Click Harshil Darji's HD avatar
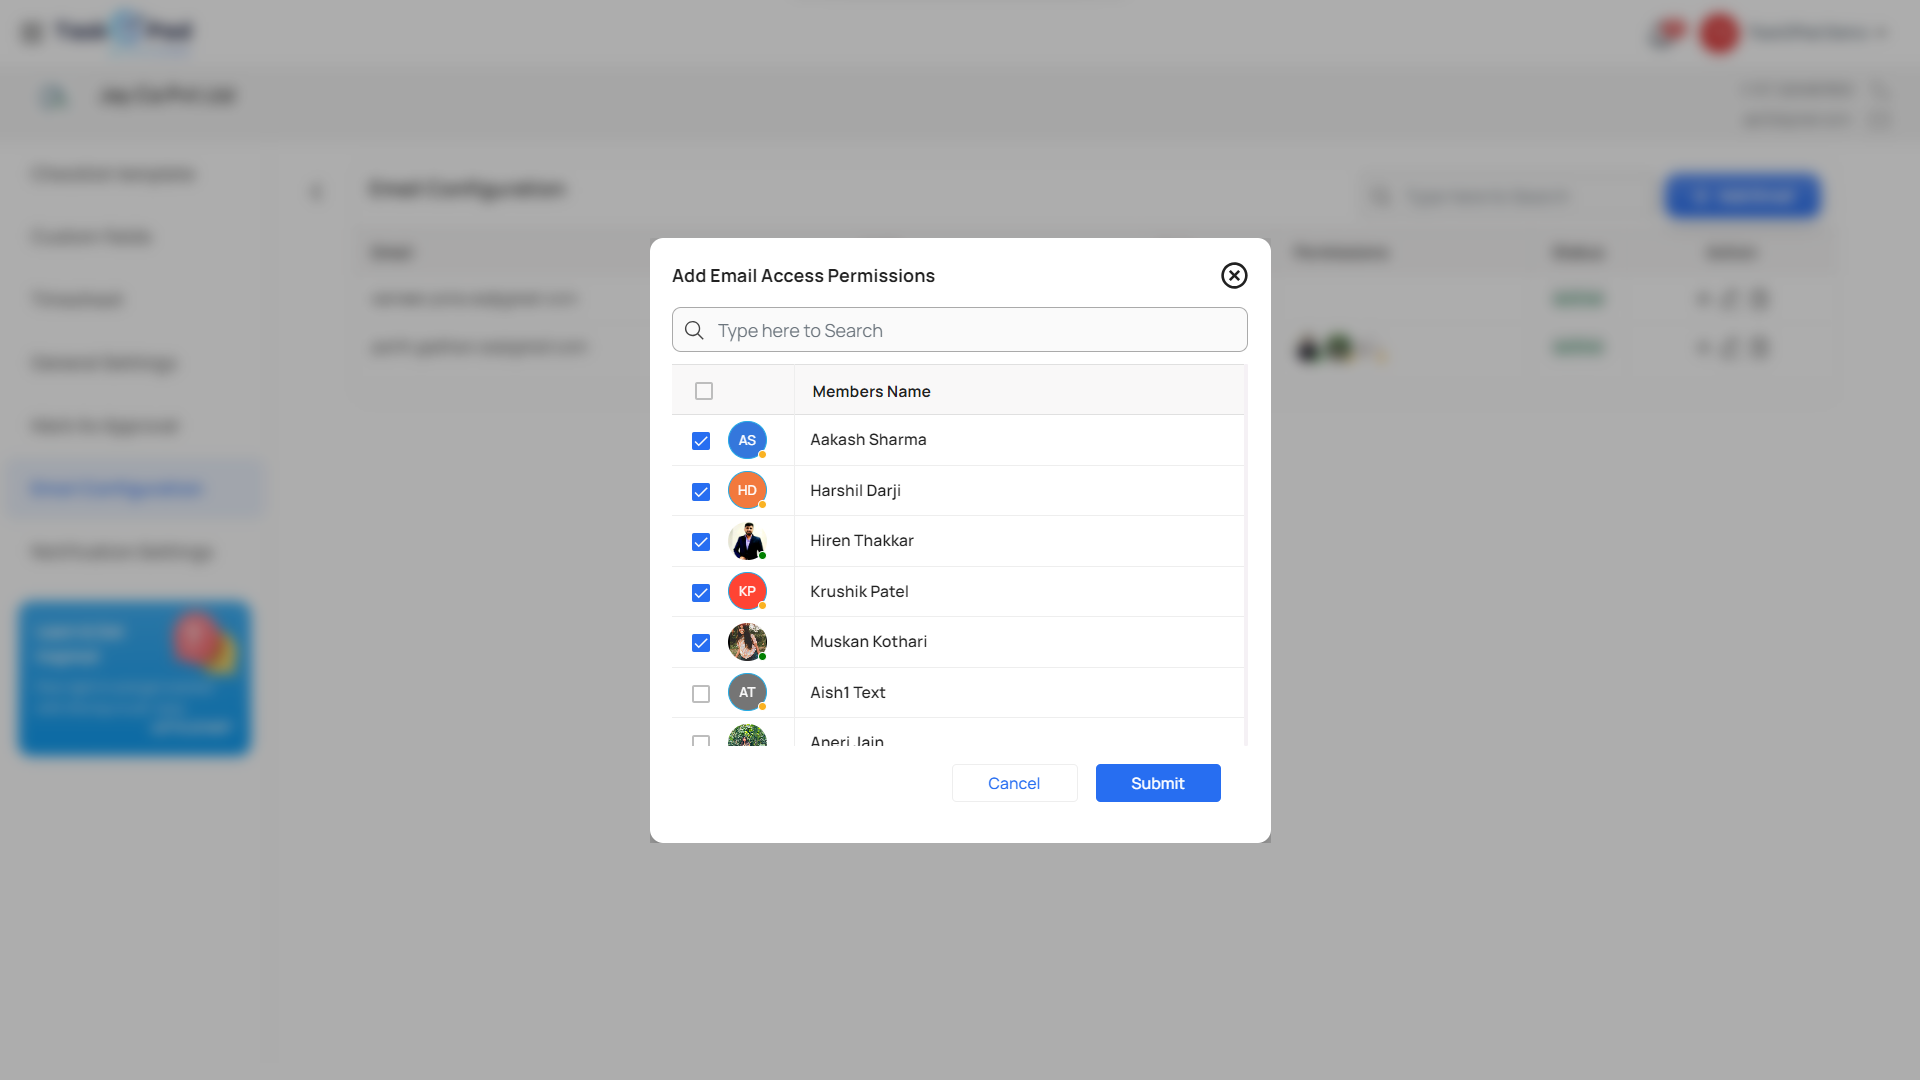1920x1080 pixels. 747,490
